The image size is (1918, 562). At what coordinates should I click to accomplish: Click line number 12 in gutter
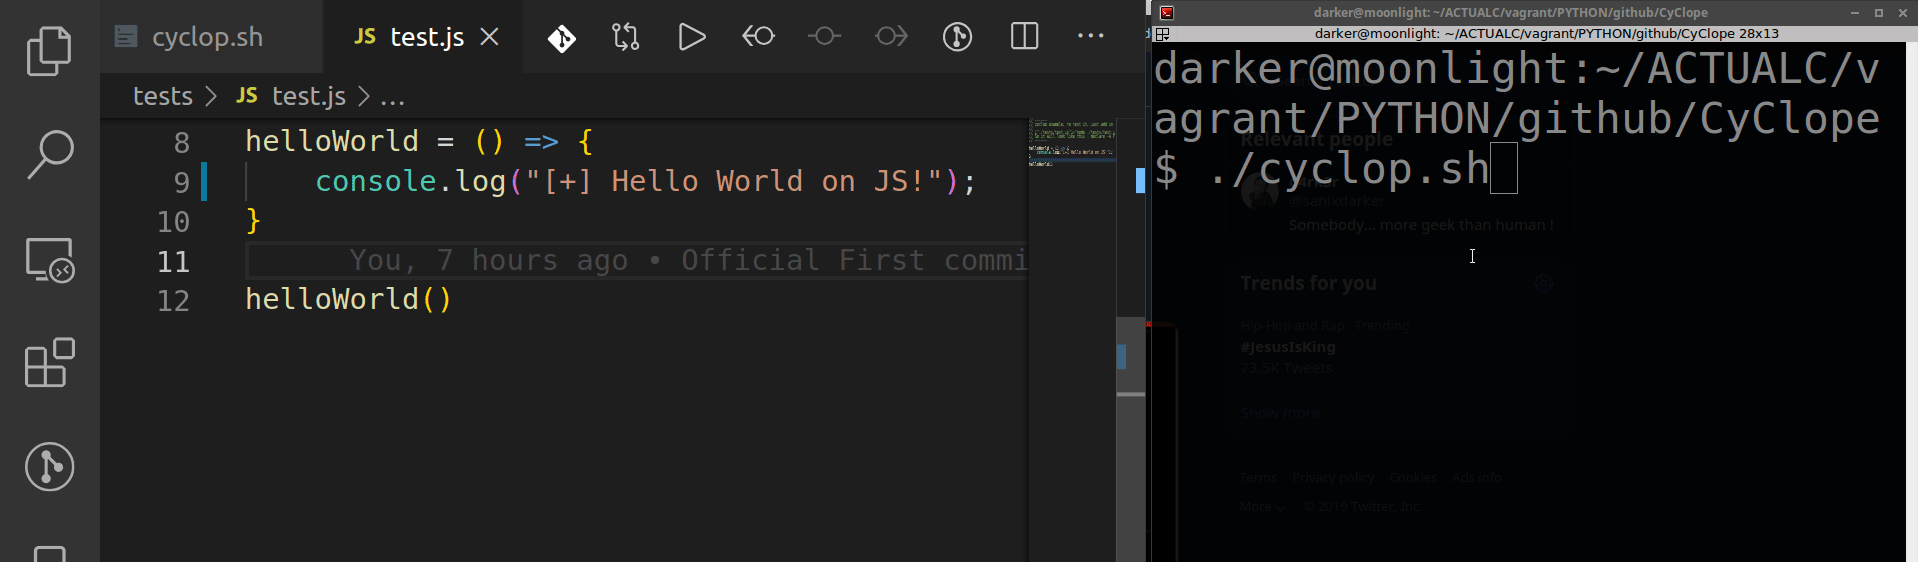pos(173,300)
